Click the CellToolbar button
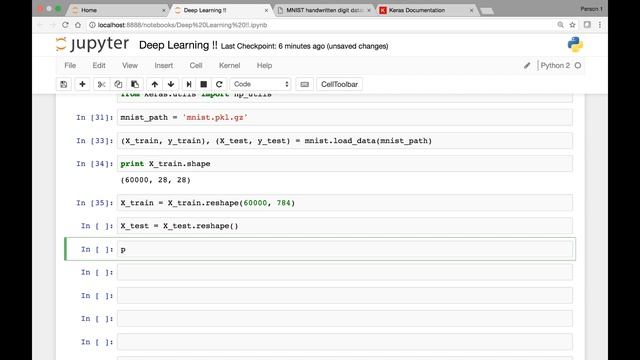The image size is (640, 360). click(339, 84)
